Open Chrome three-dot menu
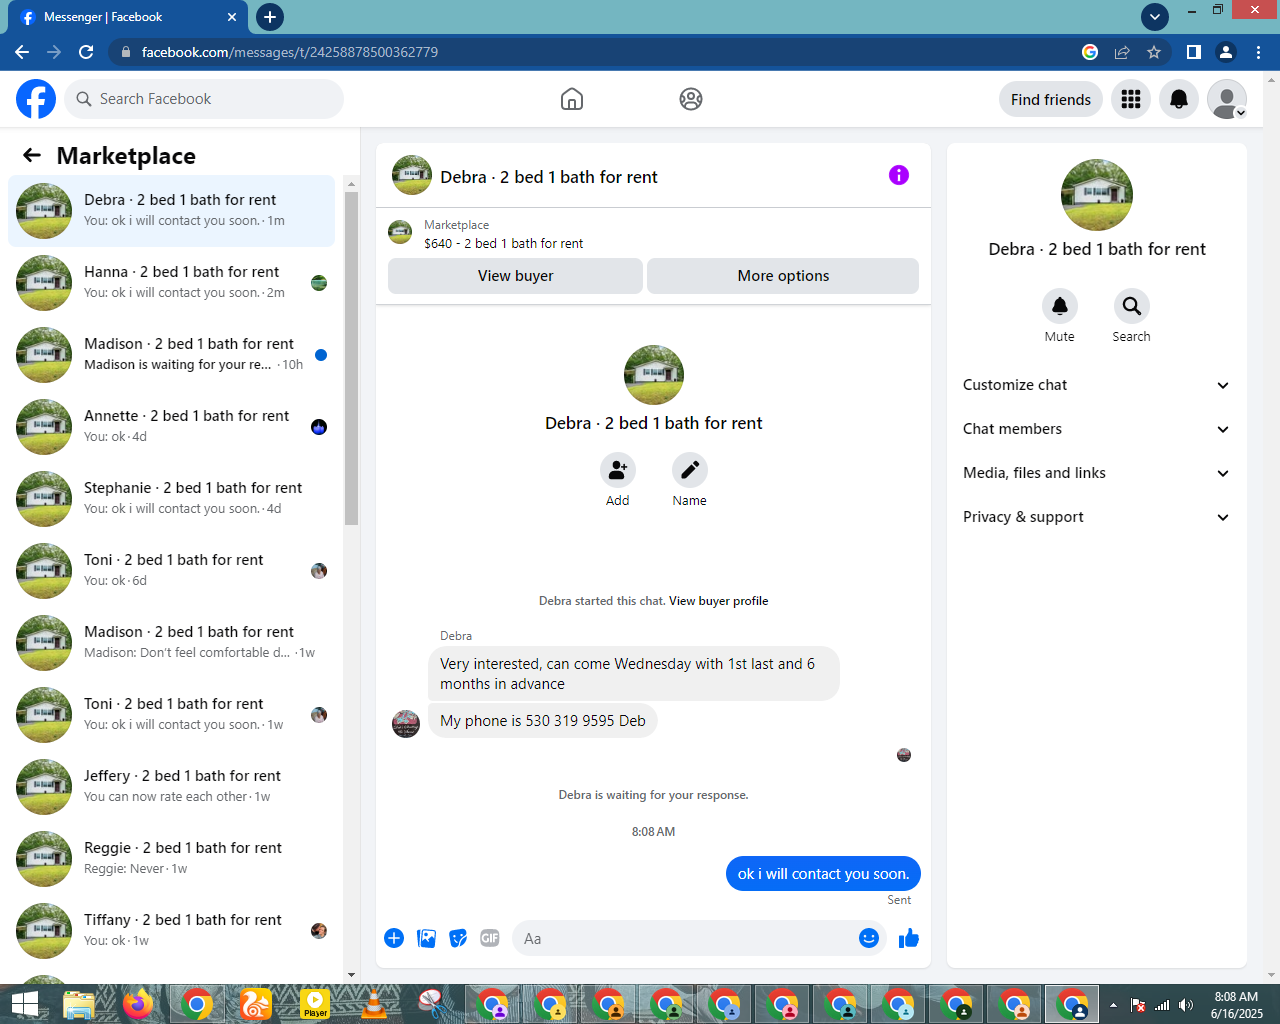 [1259, 52]
